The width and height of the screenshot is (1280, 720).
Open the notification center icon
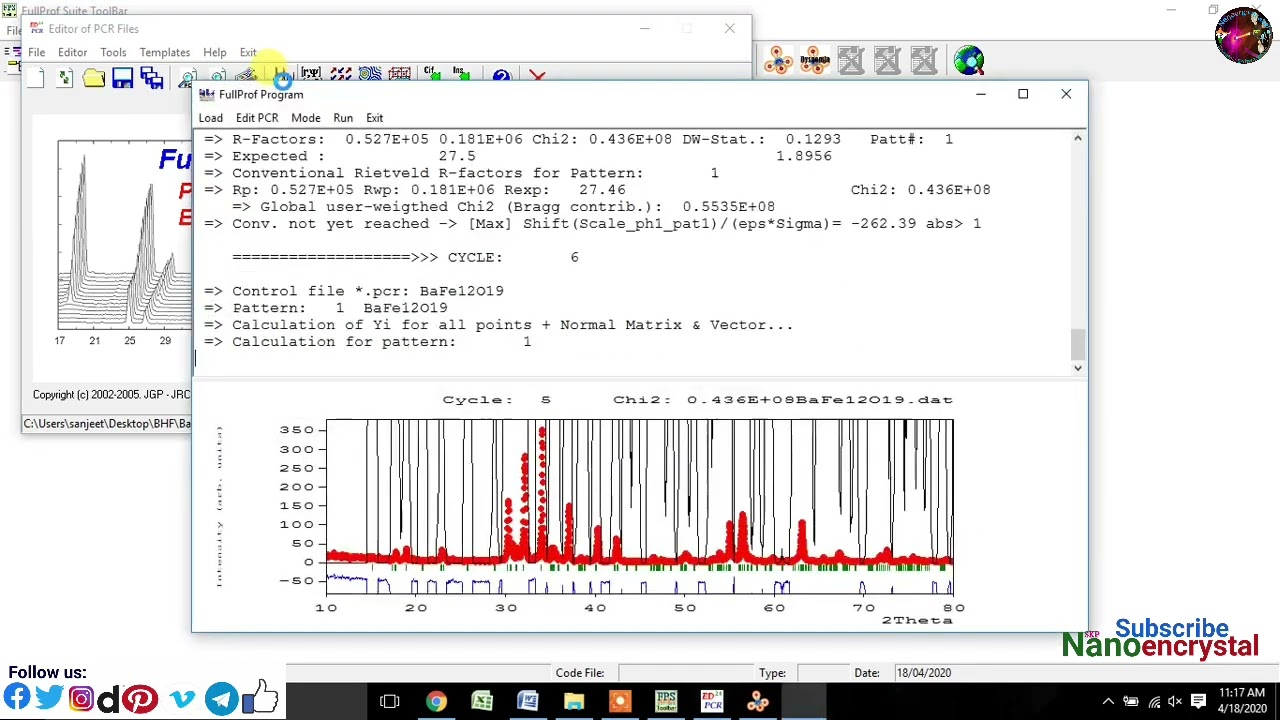[x=1198, y=701]
